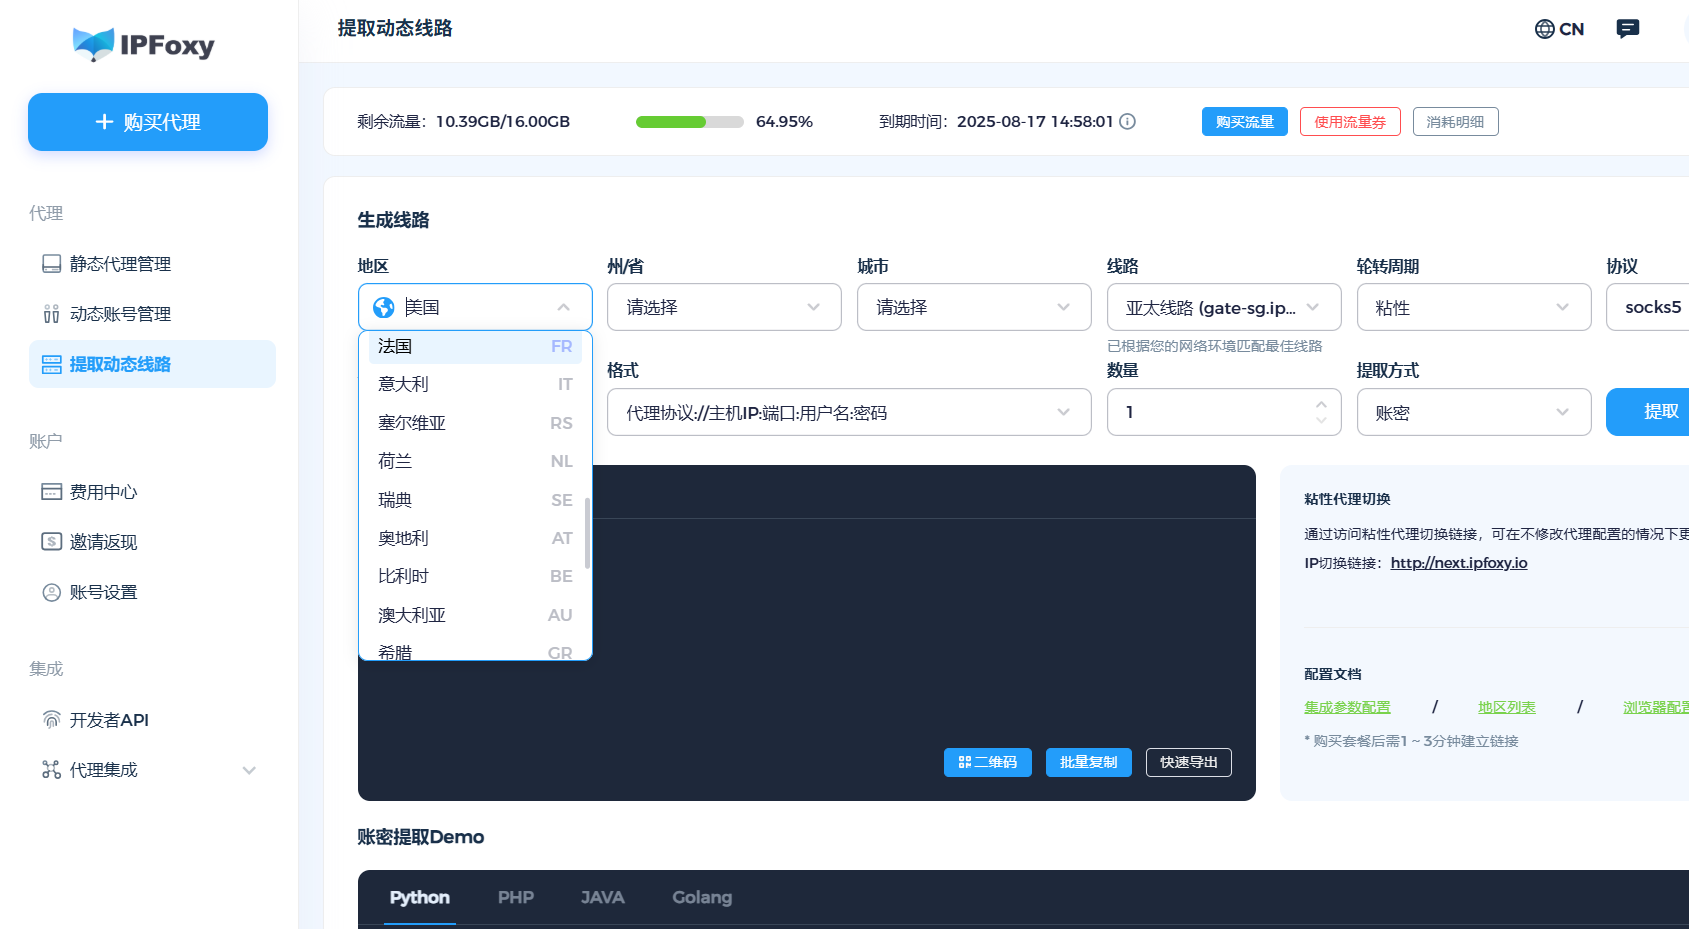The image size is (1689, 929).
Task: Click globe icon in region selector
Action: coord(384,307)
